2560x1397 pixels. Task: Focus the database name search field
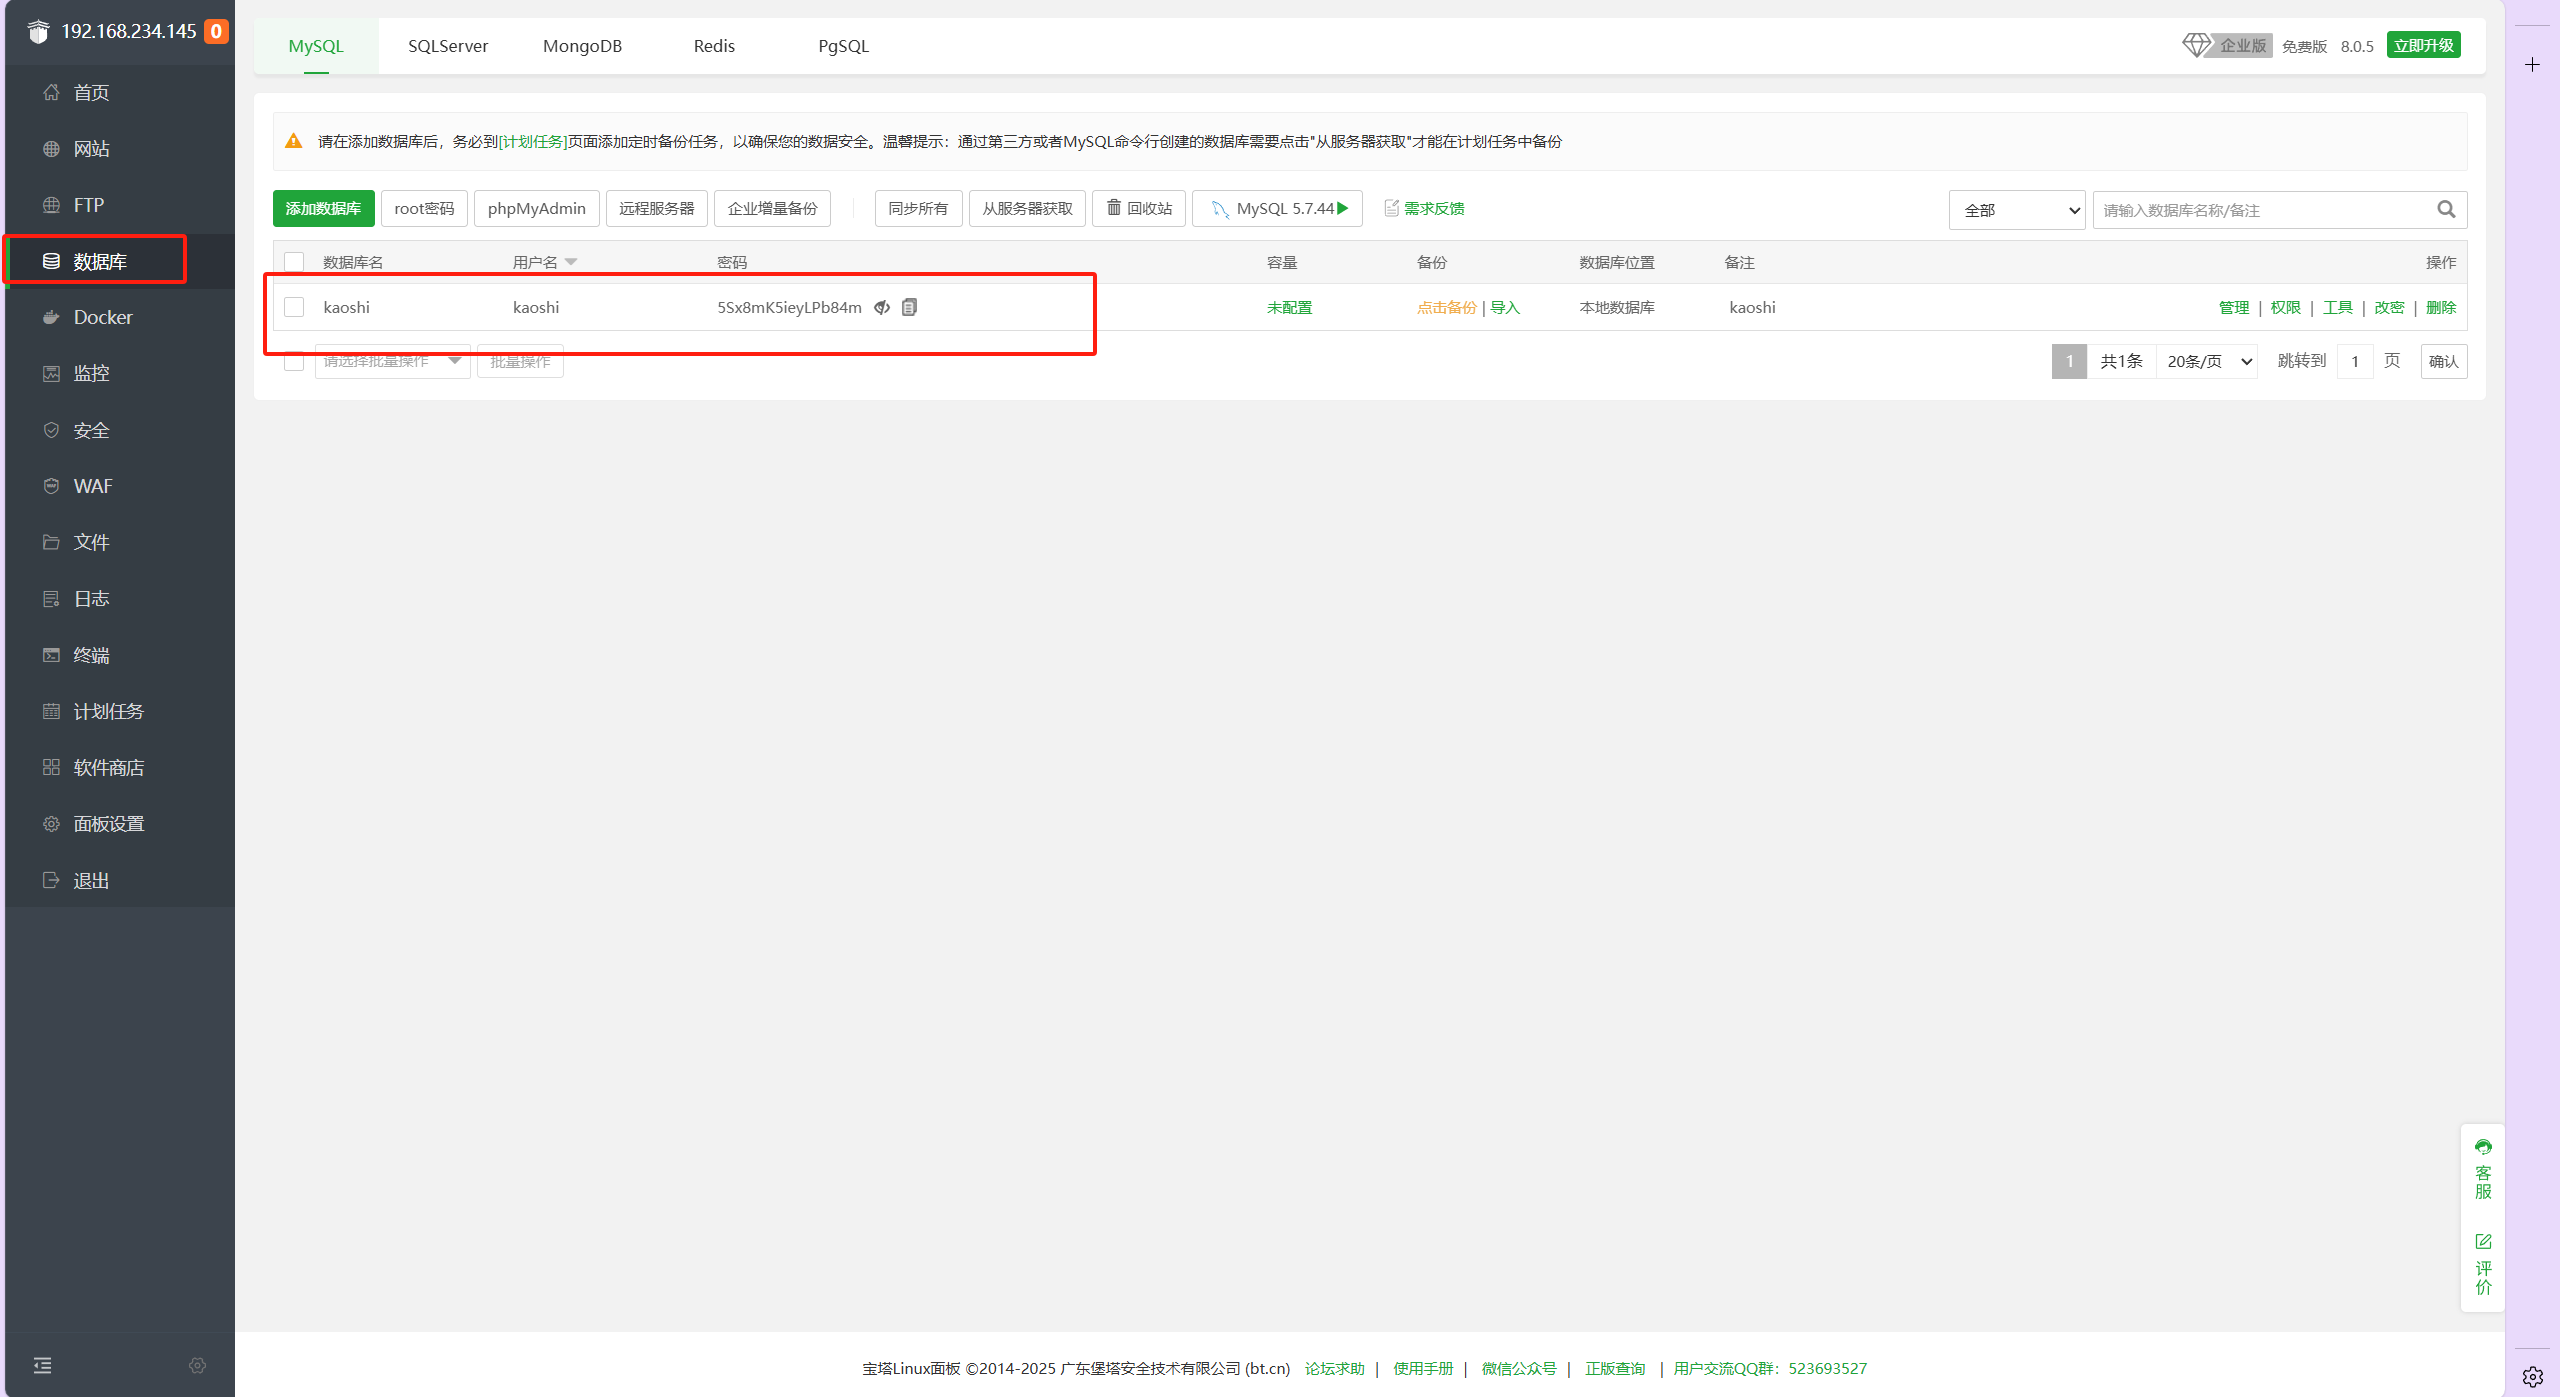[2260, 210]
